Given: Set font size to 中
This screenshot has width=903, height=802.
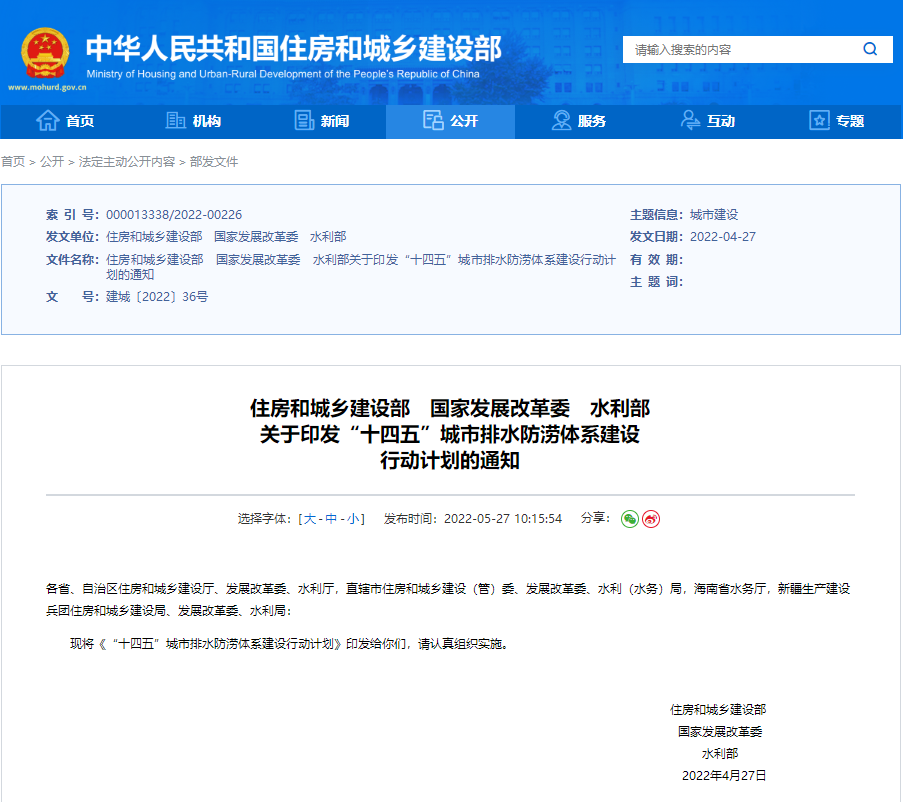Looking at the screenshot, I should (x=331, y=519).
